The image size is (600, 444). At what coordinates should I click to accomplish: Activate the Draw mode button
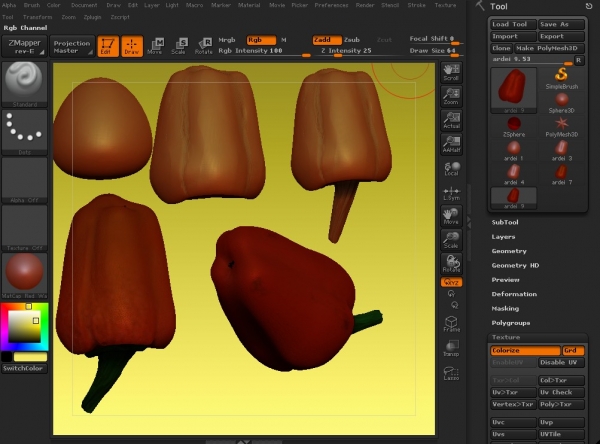click(132, 46)
